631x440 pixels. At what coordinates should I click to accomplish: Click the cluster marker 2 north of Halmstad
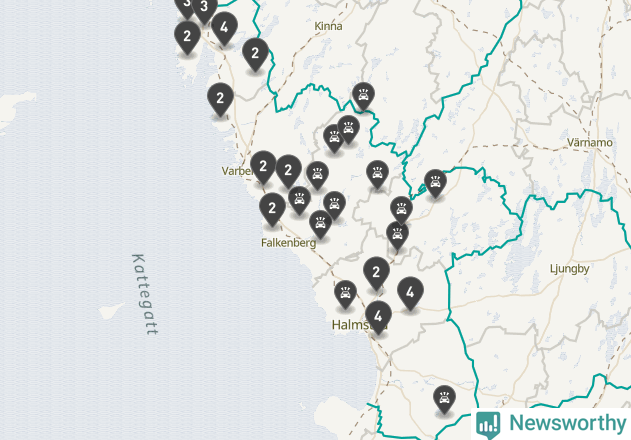point(376,273)
